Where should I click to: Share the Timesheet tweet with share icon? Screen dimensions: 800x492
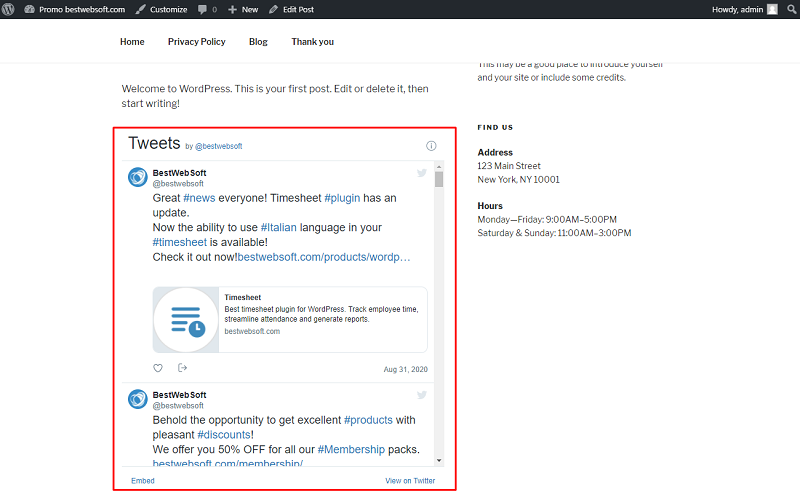tap(183, 368)
